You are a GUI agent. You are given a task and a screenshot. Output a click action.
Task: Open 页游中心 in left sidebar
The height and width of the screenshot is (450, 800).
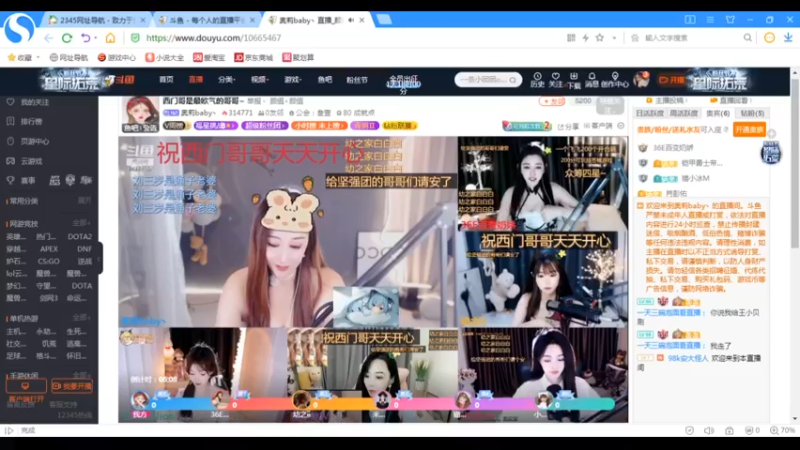tap(29, 141)
